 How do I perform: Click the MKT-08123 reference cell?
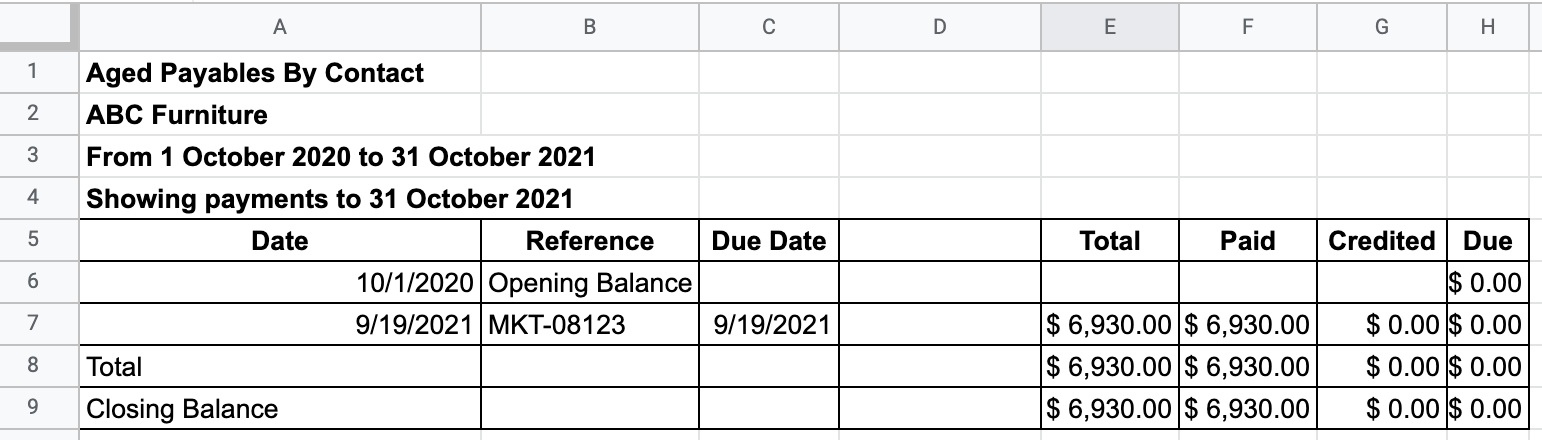tap(589, 325)
